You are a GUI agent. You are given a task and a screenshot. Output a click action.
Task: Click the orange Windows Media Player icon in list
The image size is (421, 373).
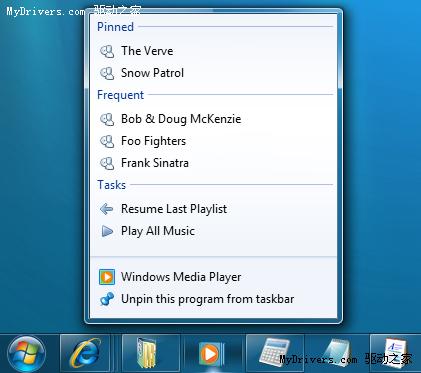pos(107,277)
